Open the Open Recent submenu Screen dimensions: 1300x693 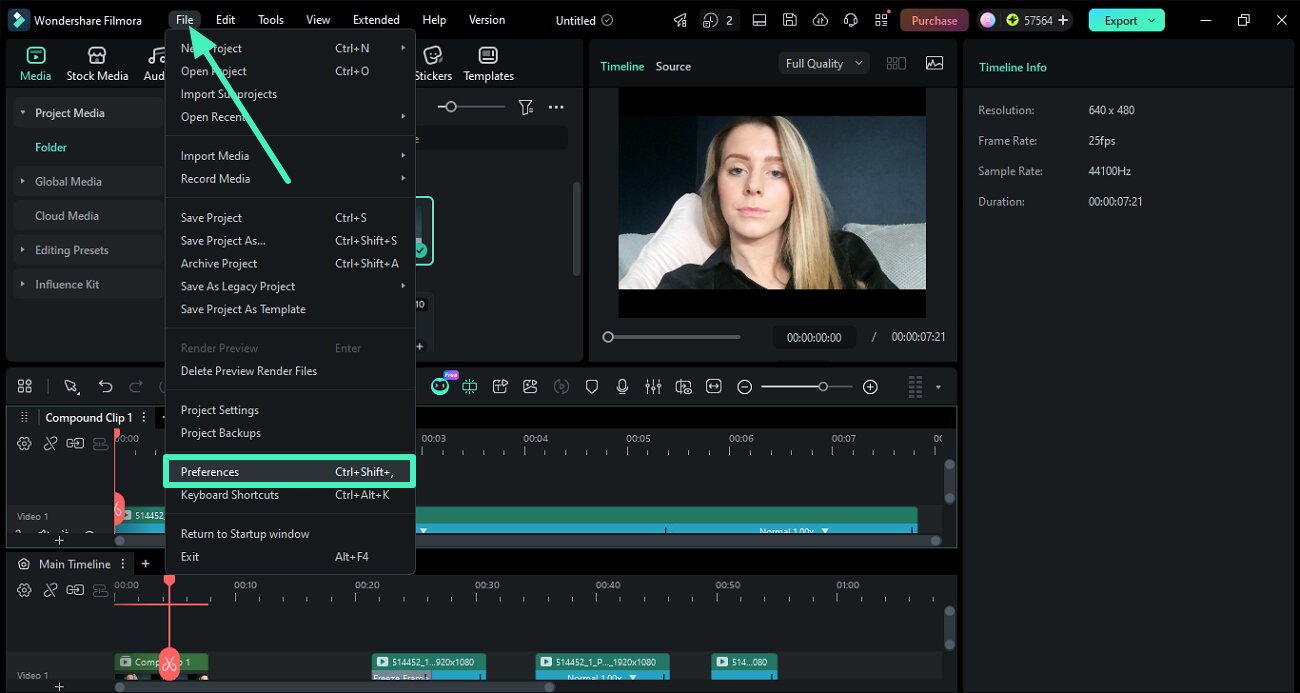pyautogui.click(x=290, y=117)
